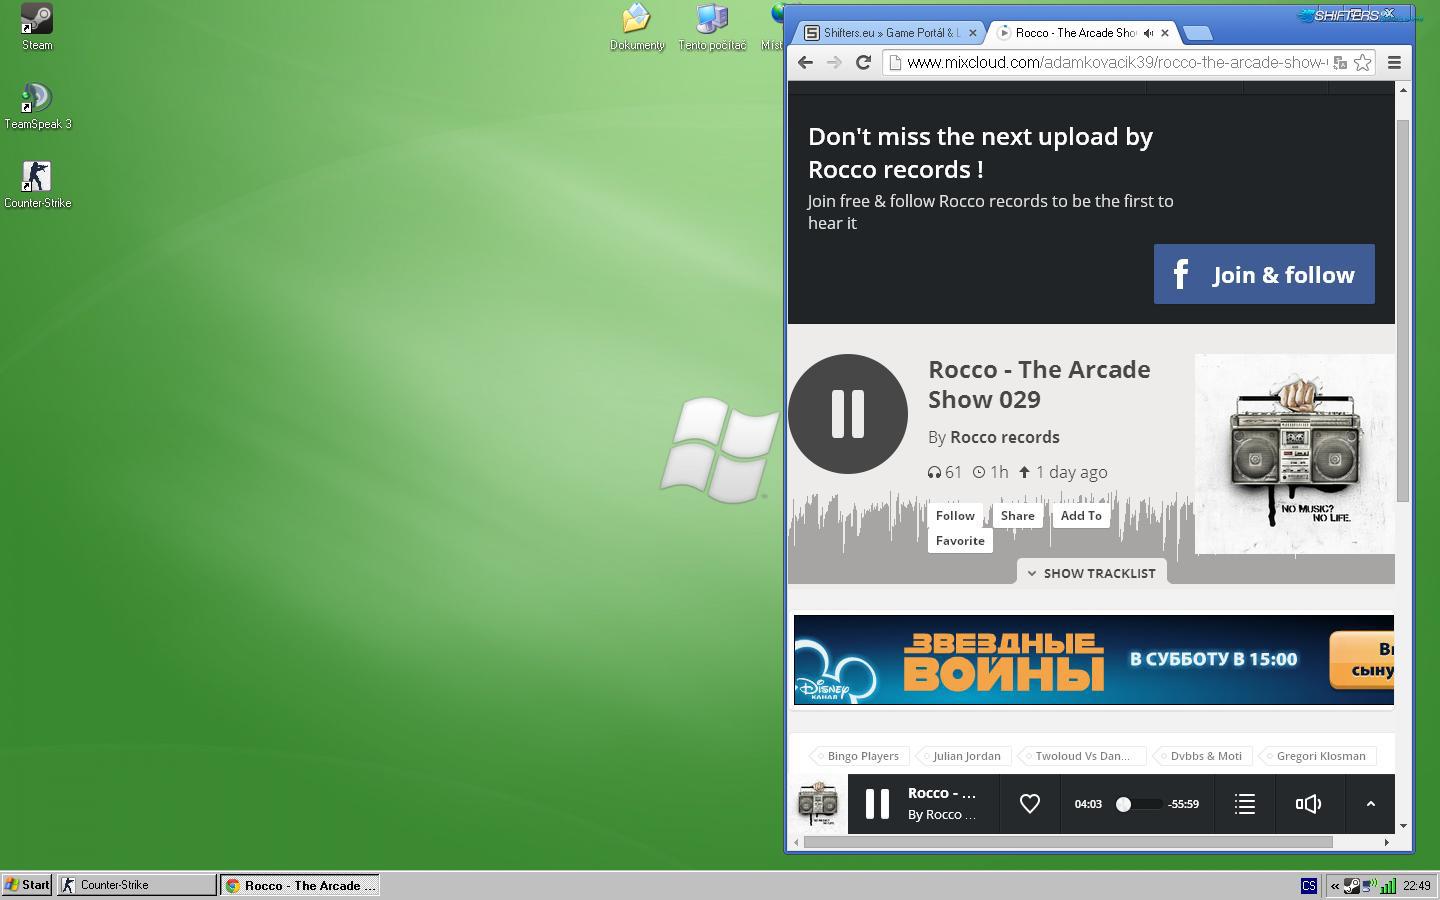The width and height of the screenshot is (1440, 900).
Task: Open the Chrome hamburger menu
Action: (x=1394, y=62)
